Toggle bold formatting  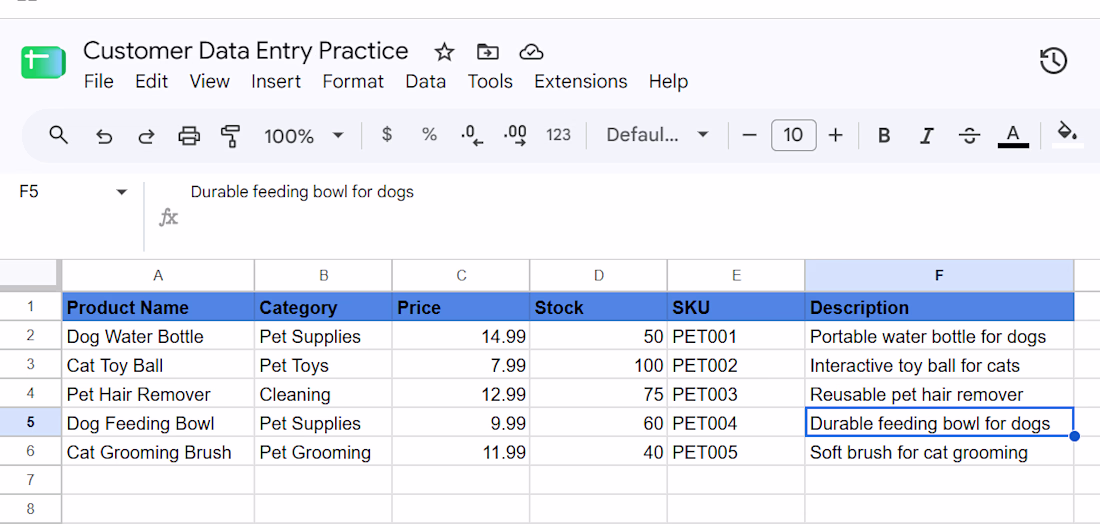[x=884, y=135]
